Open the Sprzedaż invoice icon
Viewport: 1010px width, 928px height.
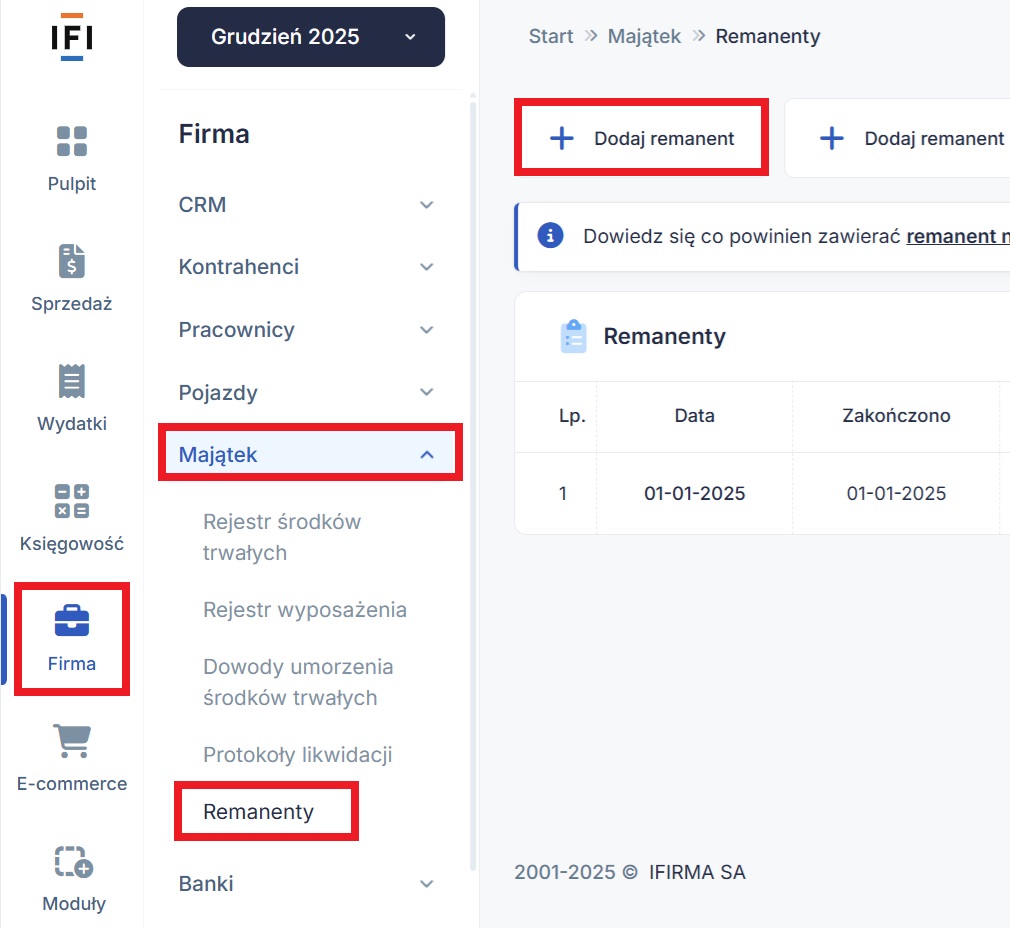[x=72, y=261]
